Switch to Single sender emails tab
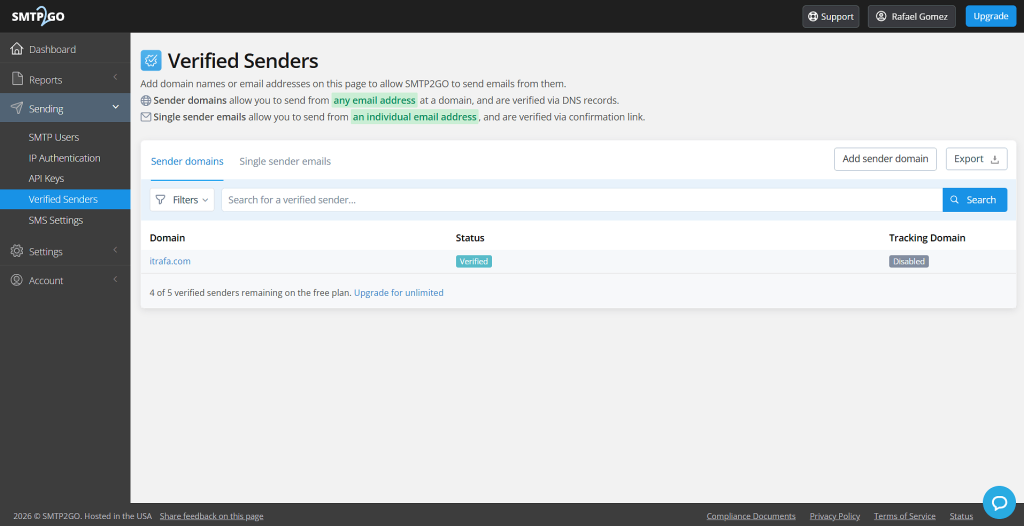 285,161
